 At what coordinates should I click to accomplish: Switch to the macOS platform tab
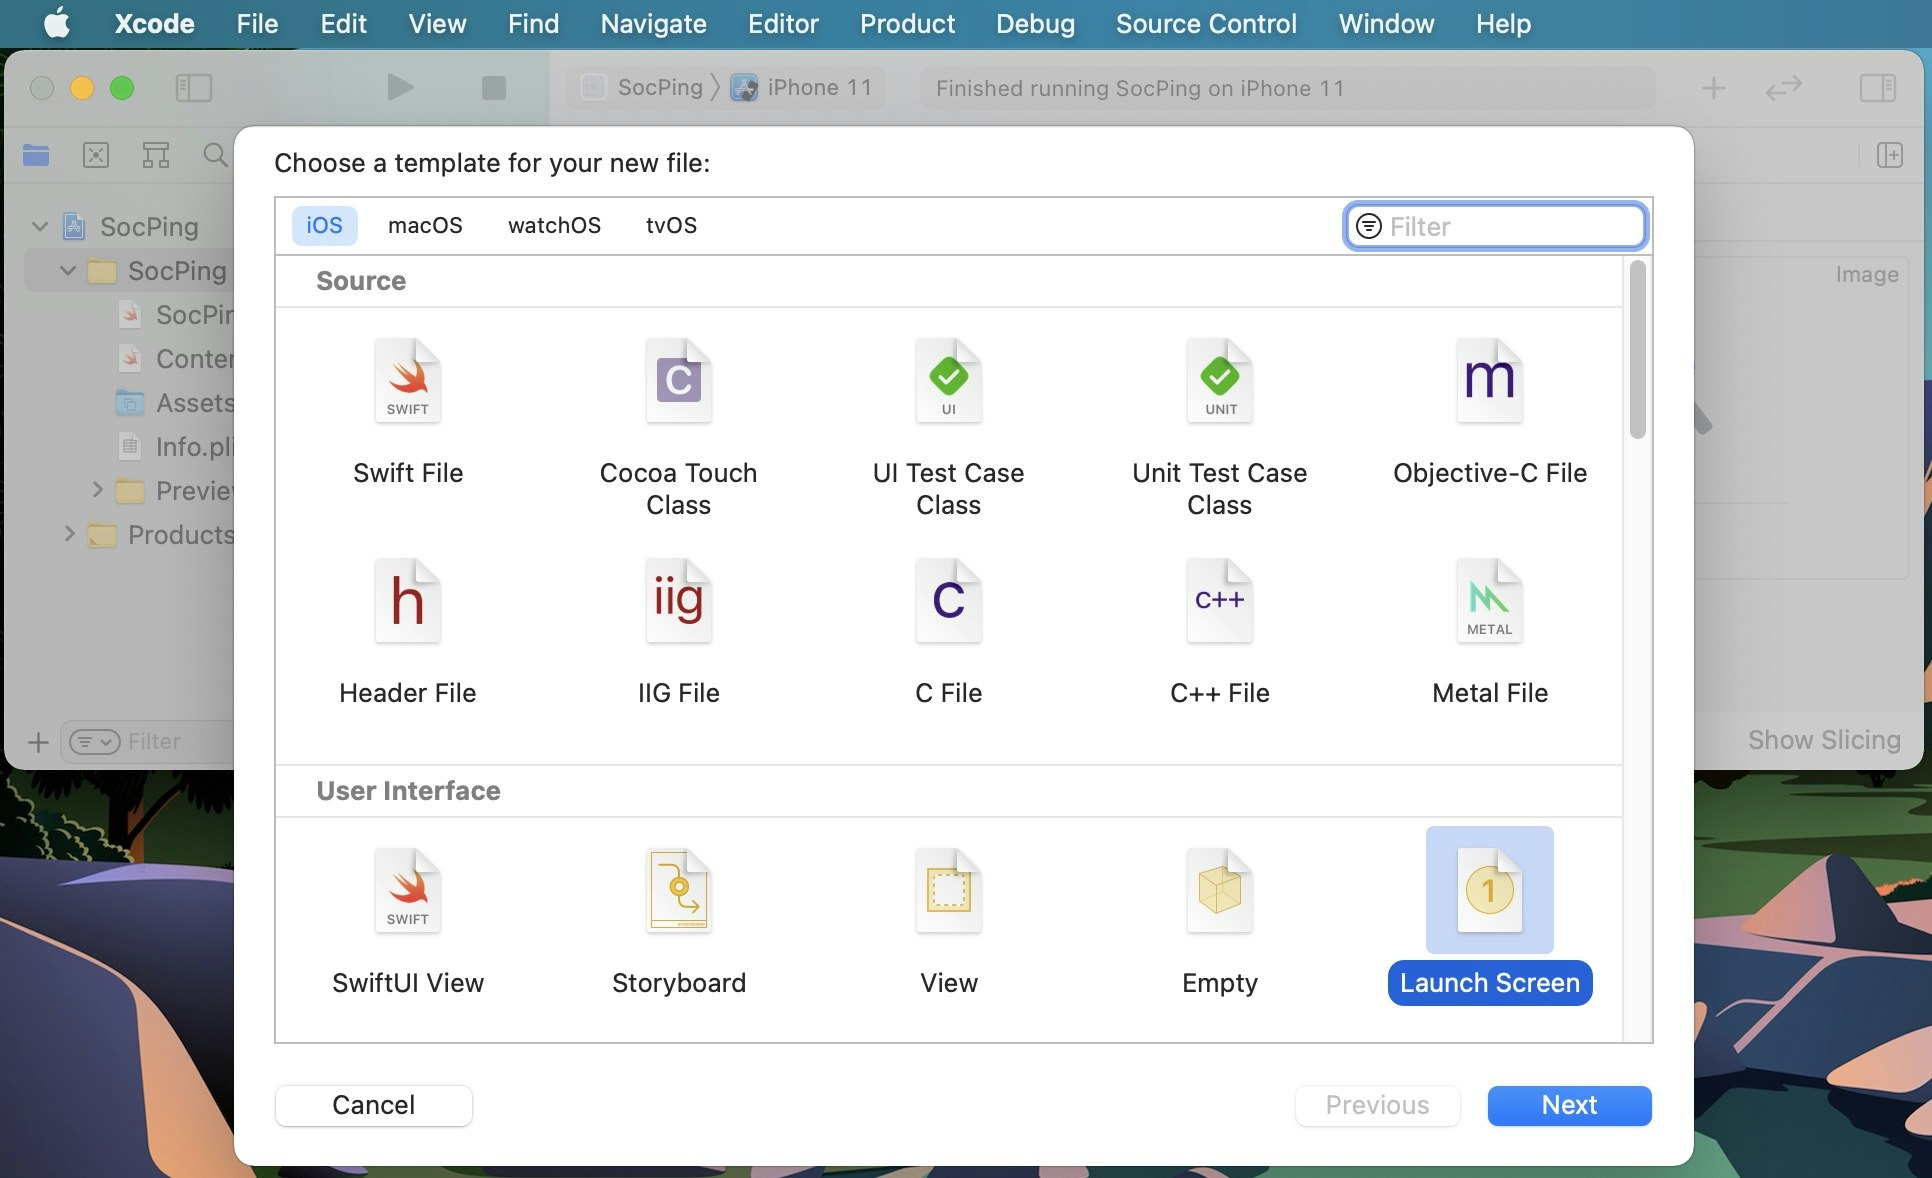[425, 226]
